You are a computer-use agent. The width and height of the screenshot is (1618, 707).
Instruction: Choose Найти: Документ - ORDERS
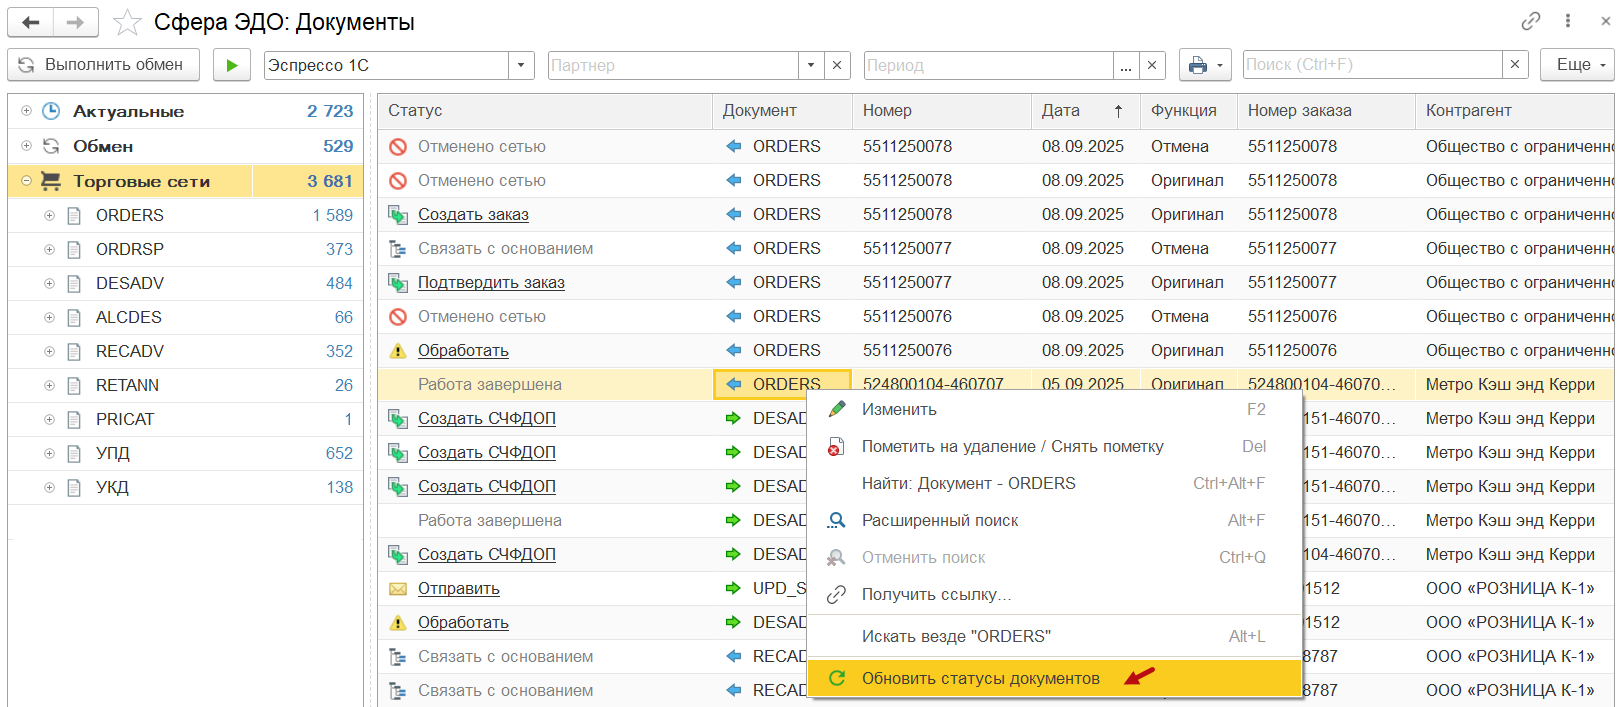tap(1054, 484)
